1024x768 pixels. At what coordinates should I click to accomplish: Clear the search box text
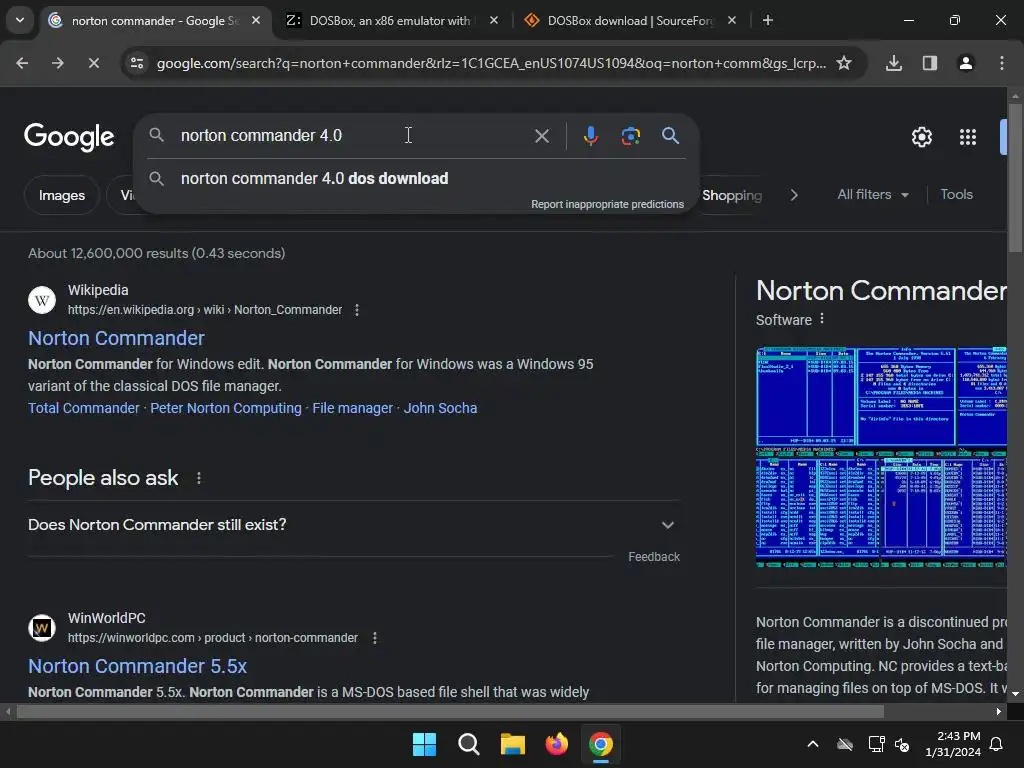(541, 136)
